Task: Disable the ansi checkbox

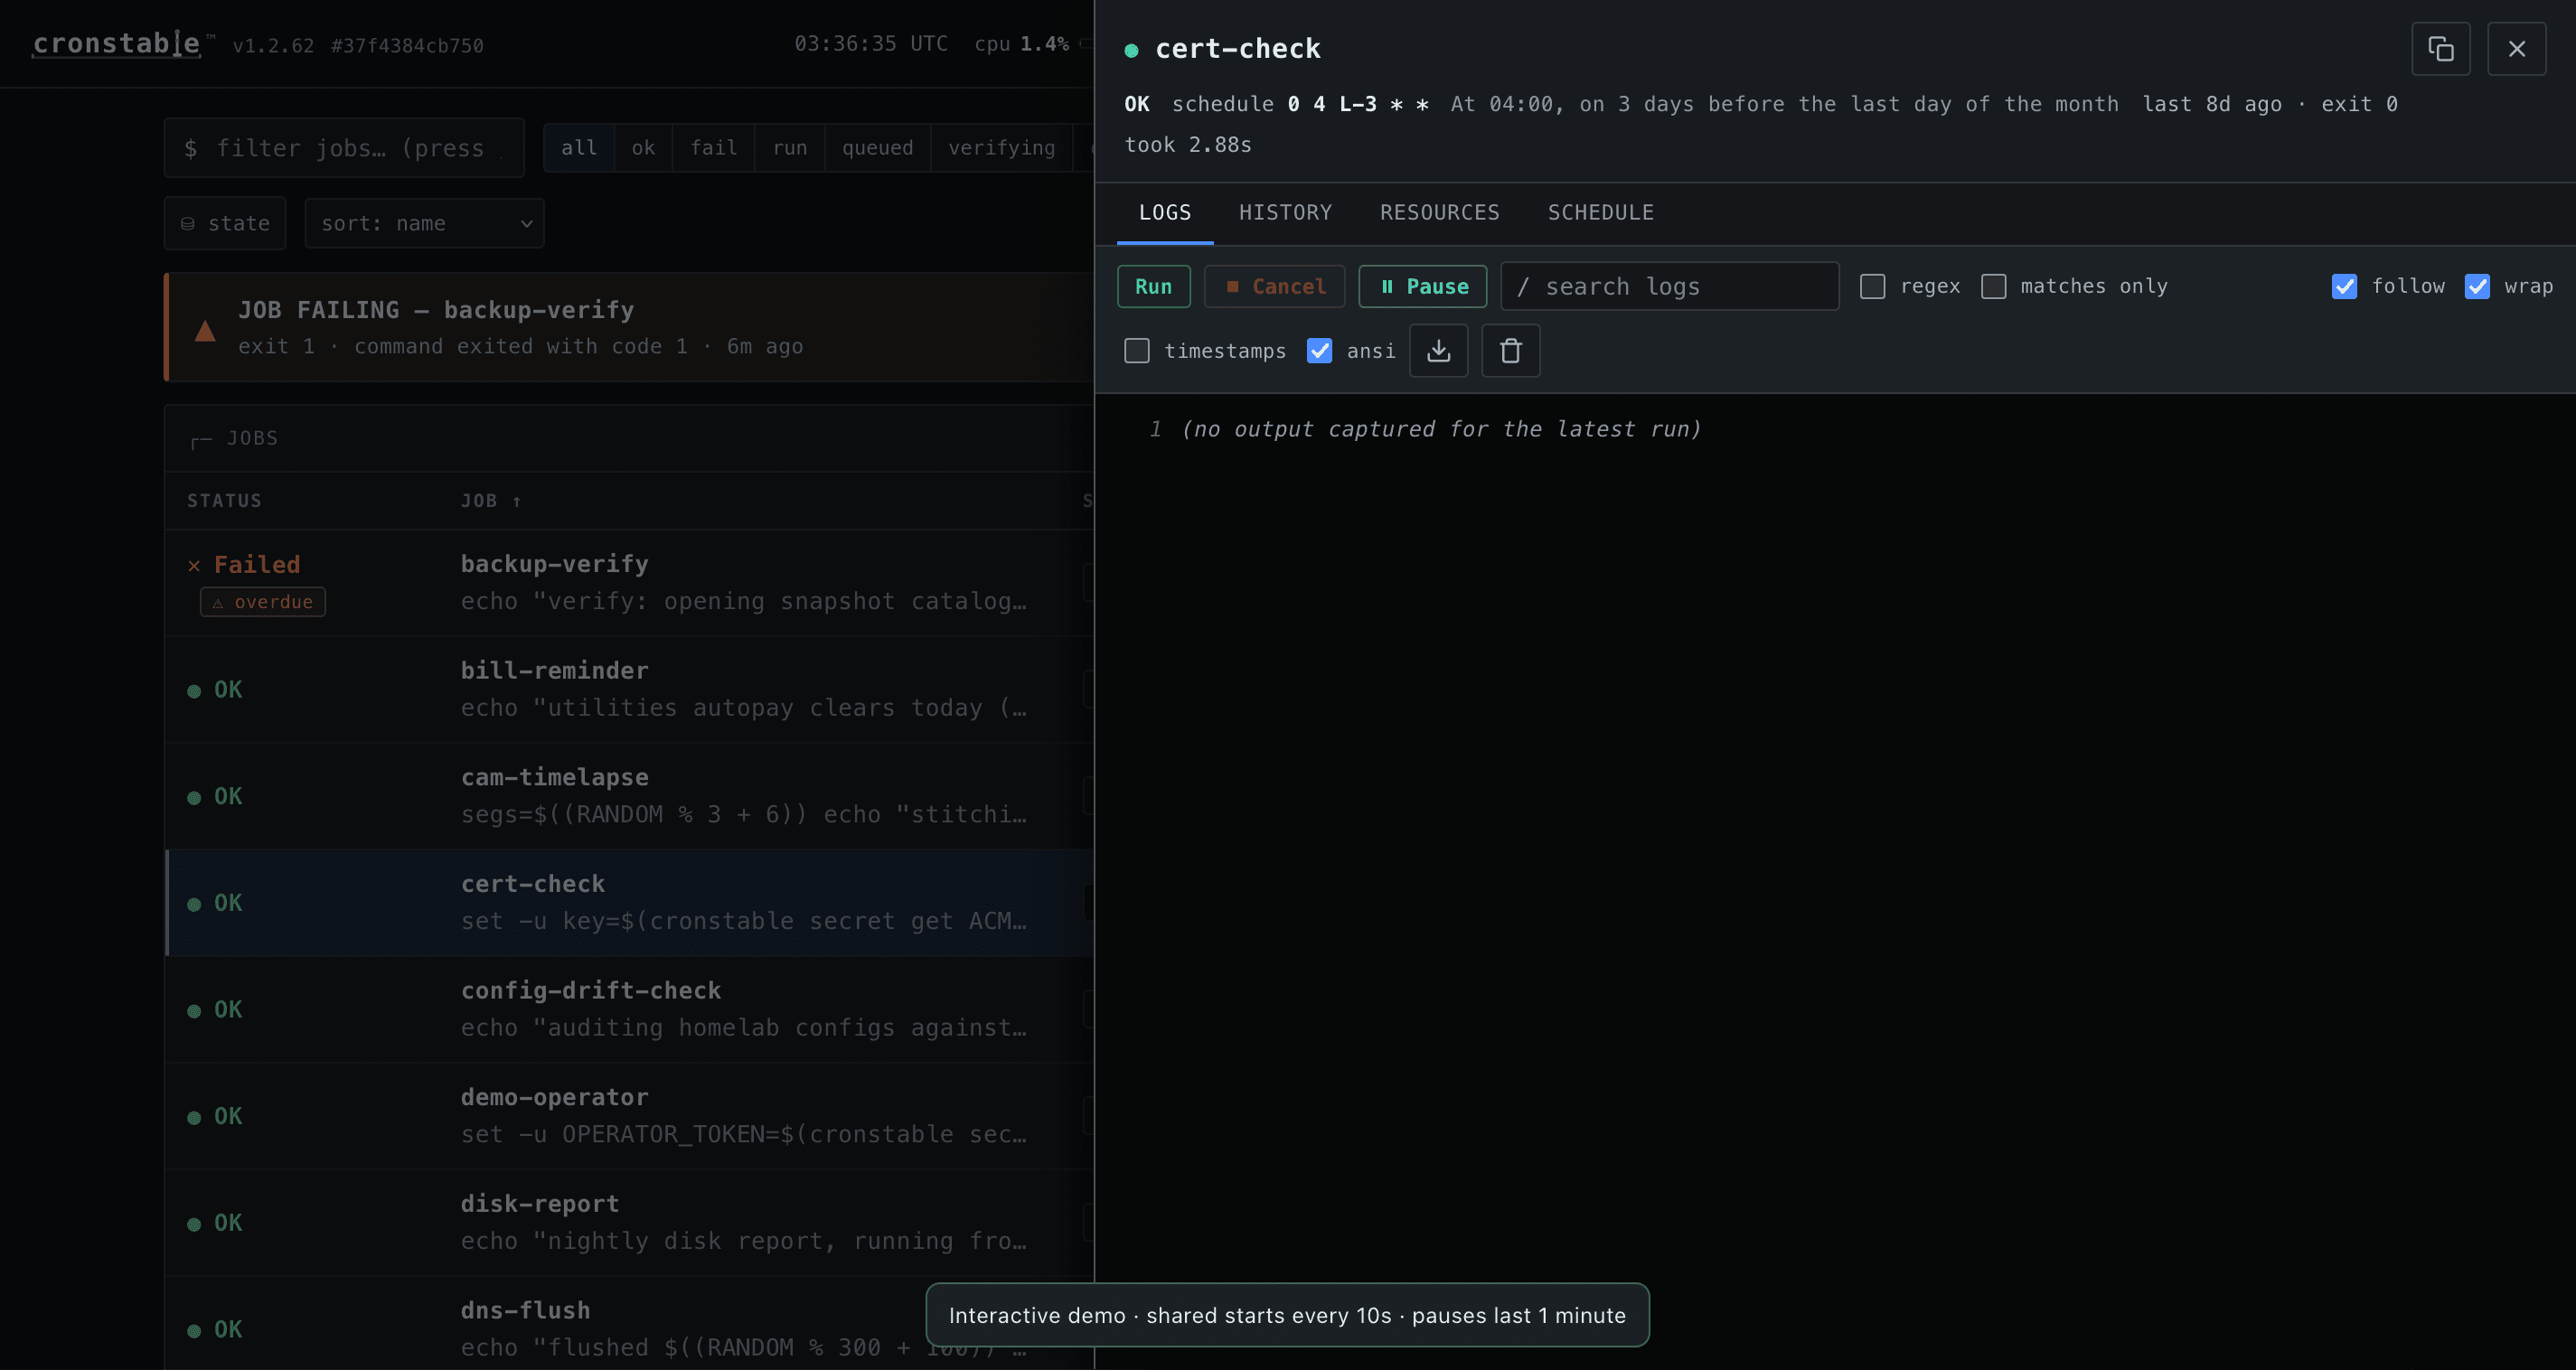Action: (1319, 351)
